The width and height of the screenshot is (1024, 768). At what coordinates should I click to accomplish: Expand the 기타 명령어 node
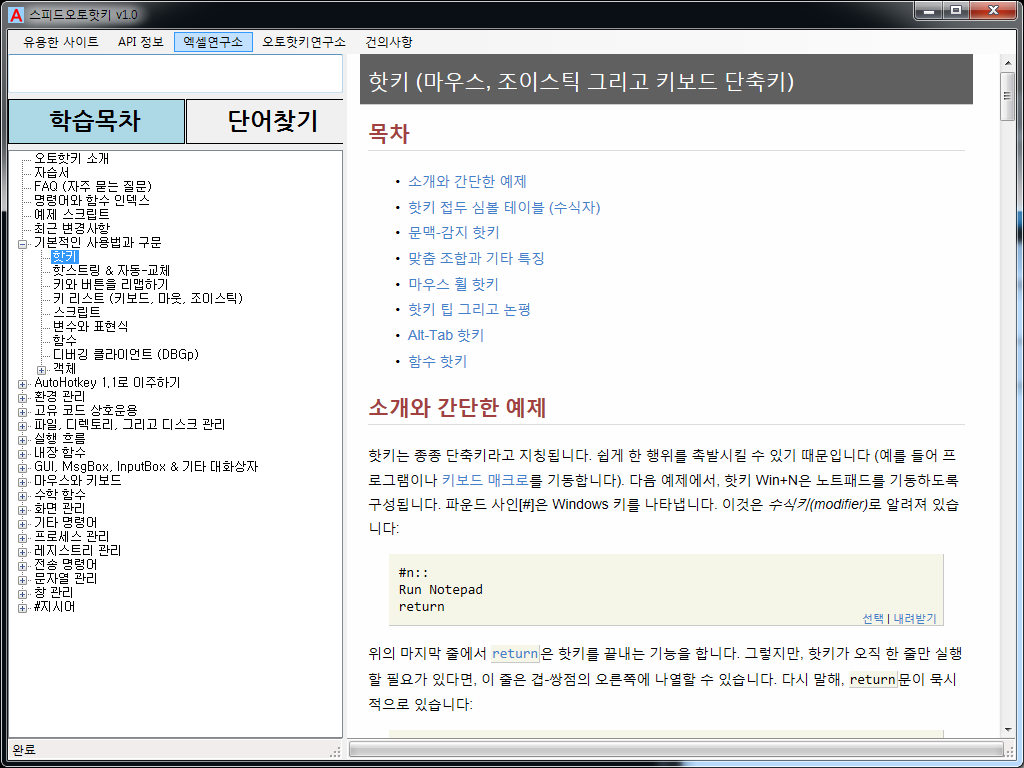[x=22, y=524]
